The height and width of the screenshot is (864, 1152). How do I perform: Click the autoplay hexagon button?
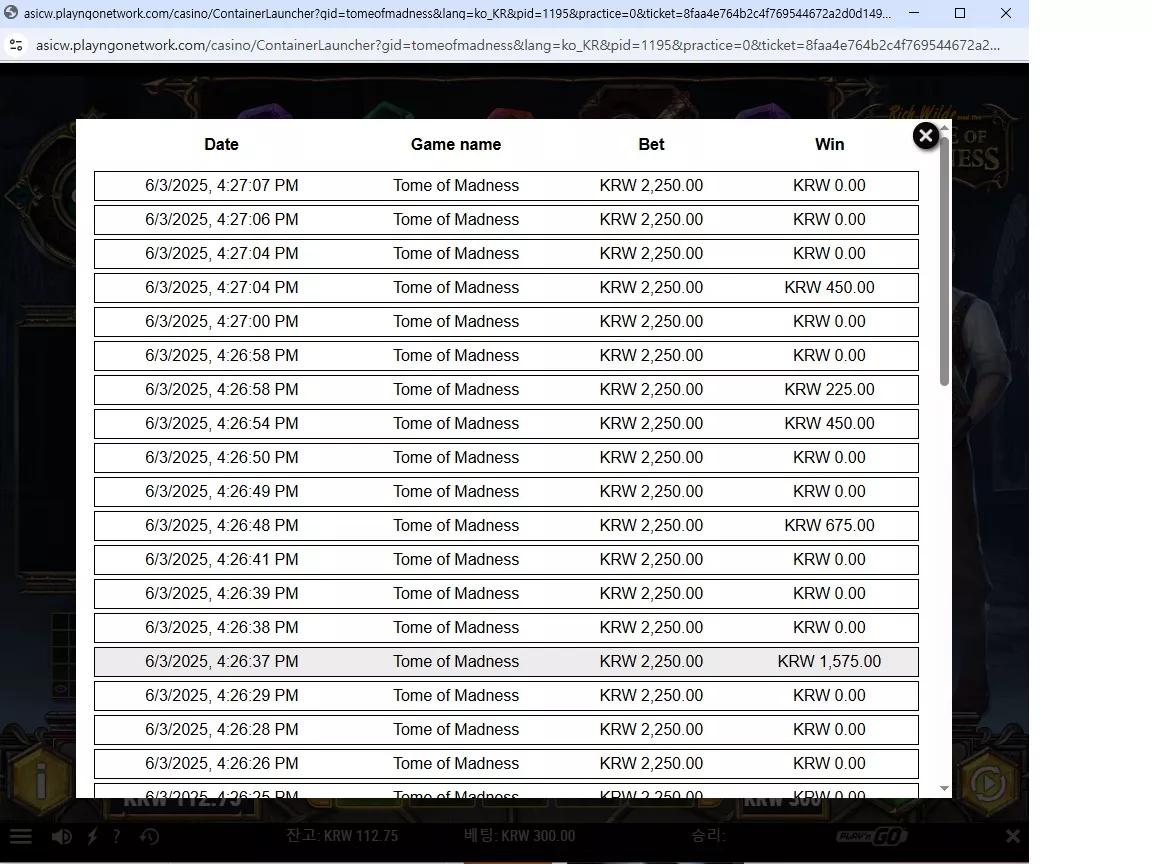click(x=988, y=783)
